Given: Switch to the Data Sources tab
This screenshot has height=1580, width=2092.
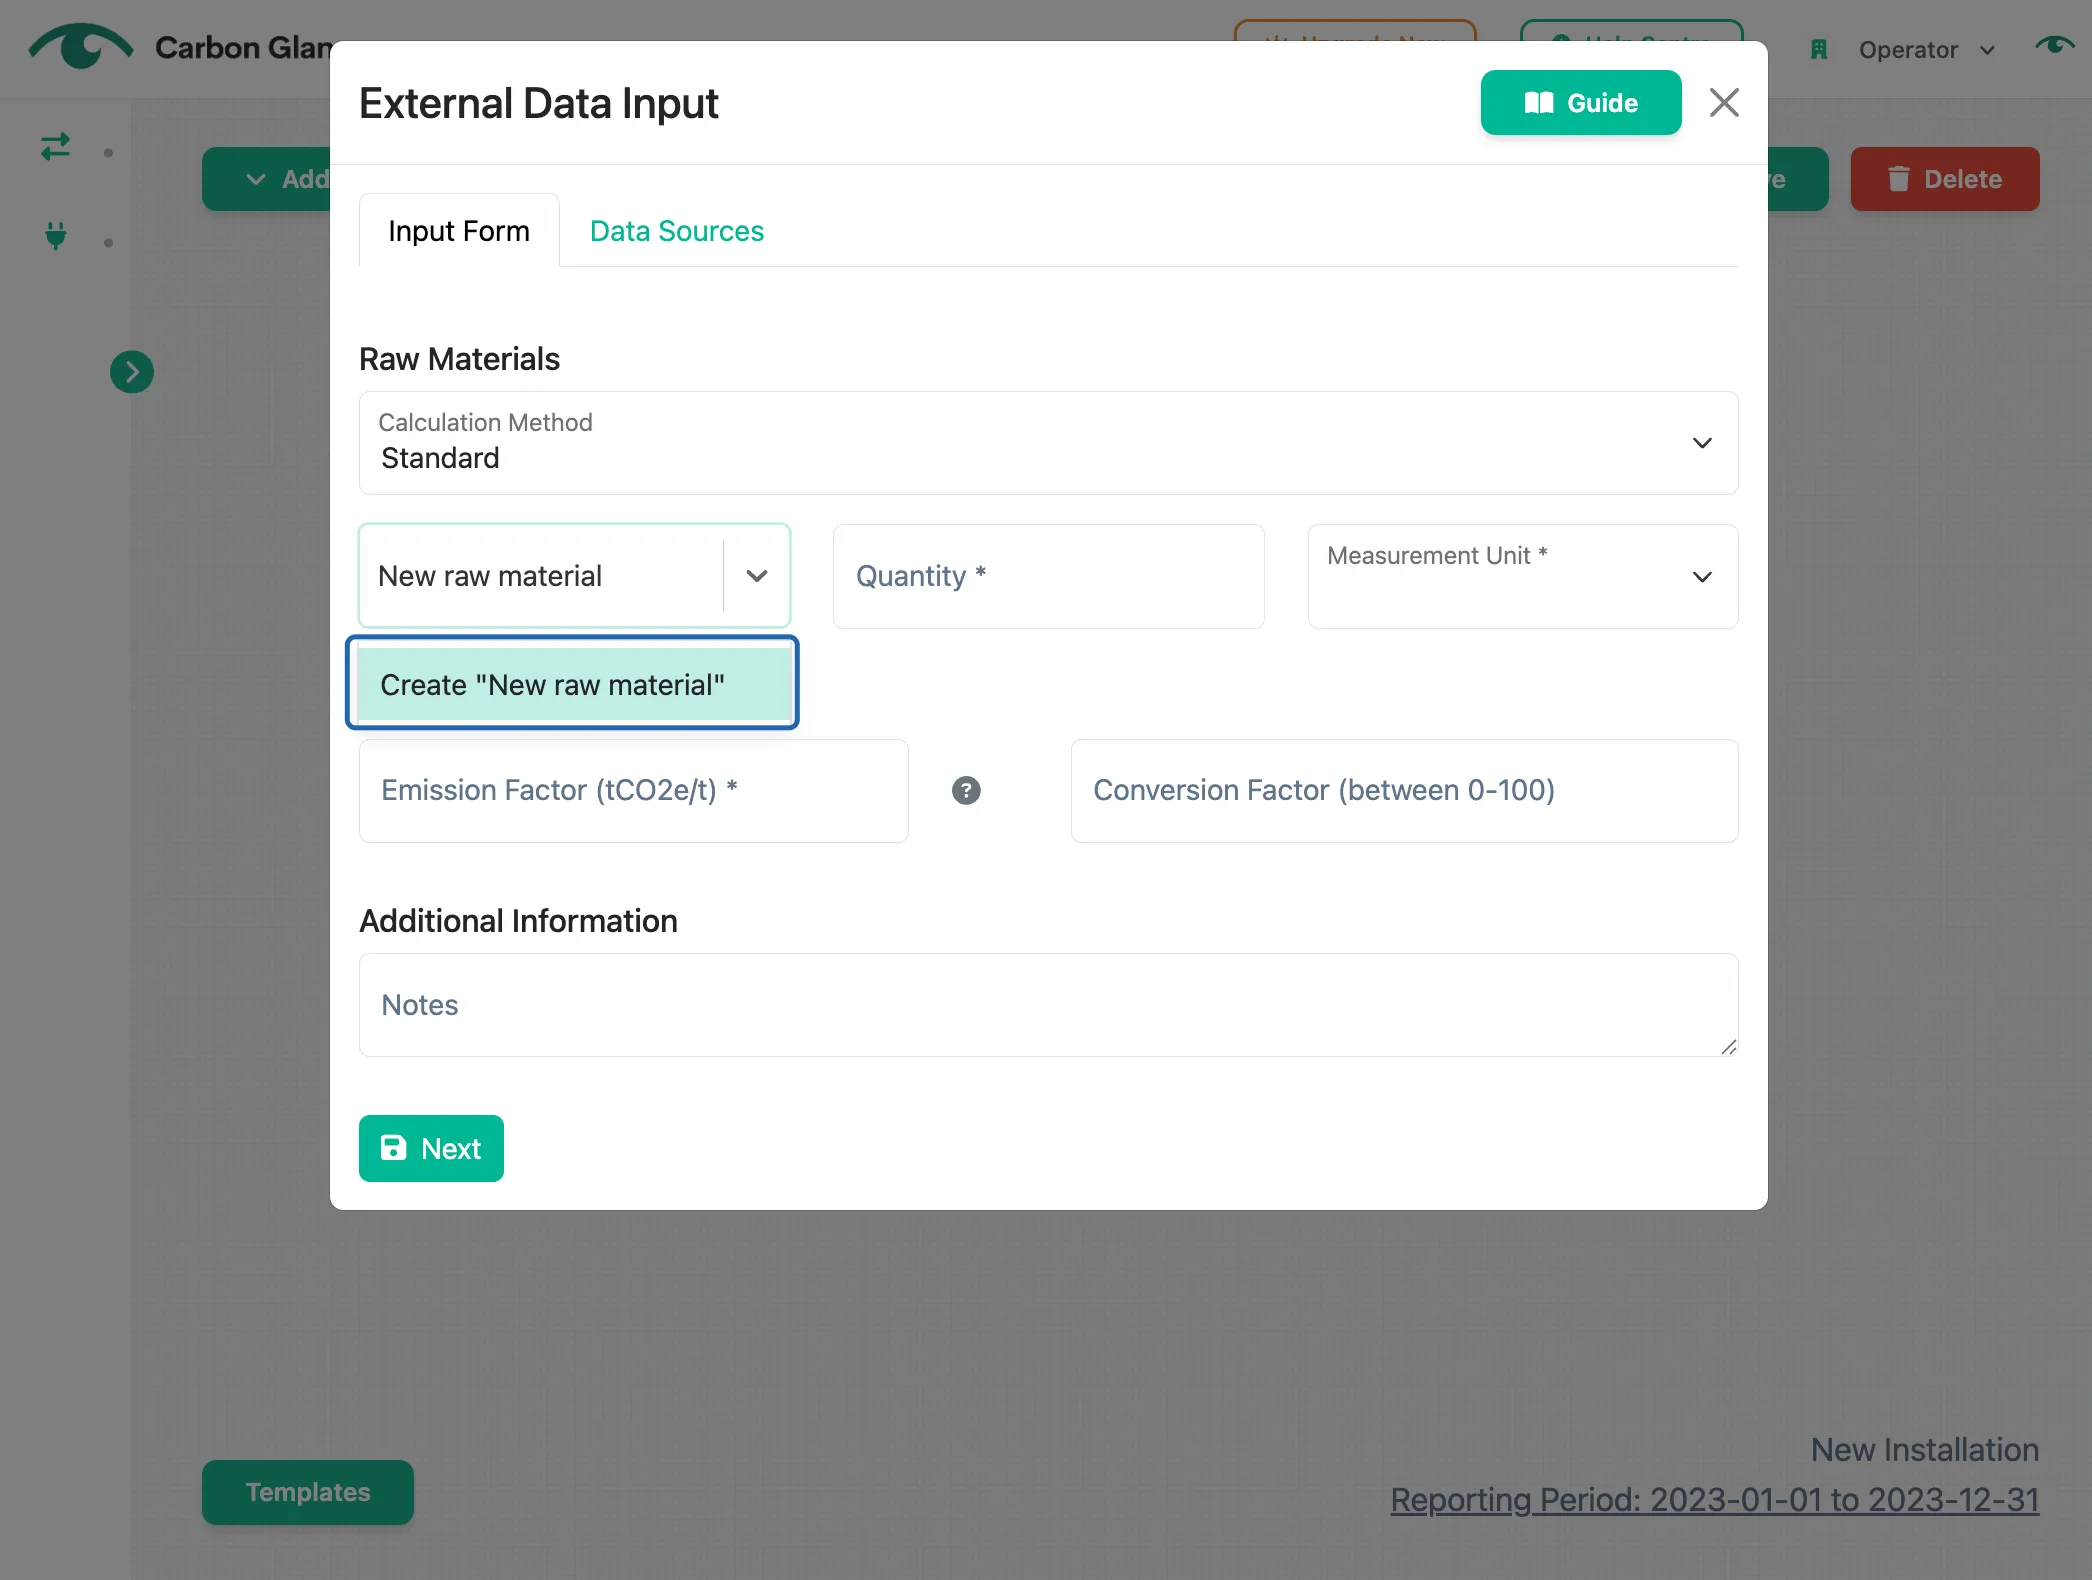Looking at the screenshot, I should 676,231.
